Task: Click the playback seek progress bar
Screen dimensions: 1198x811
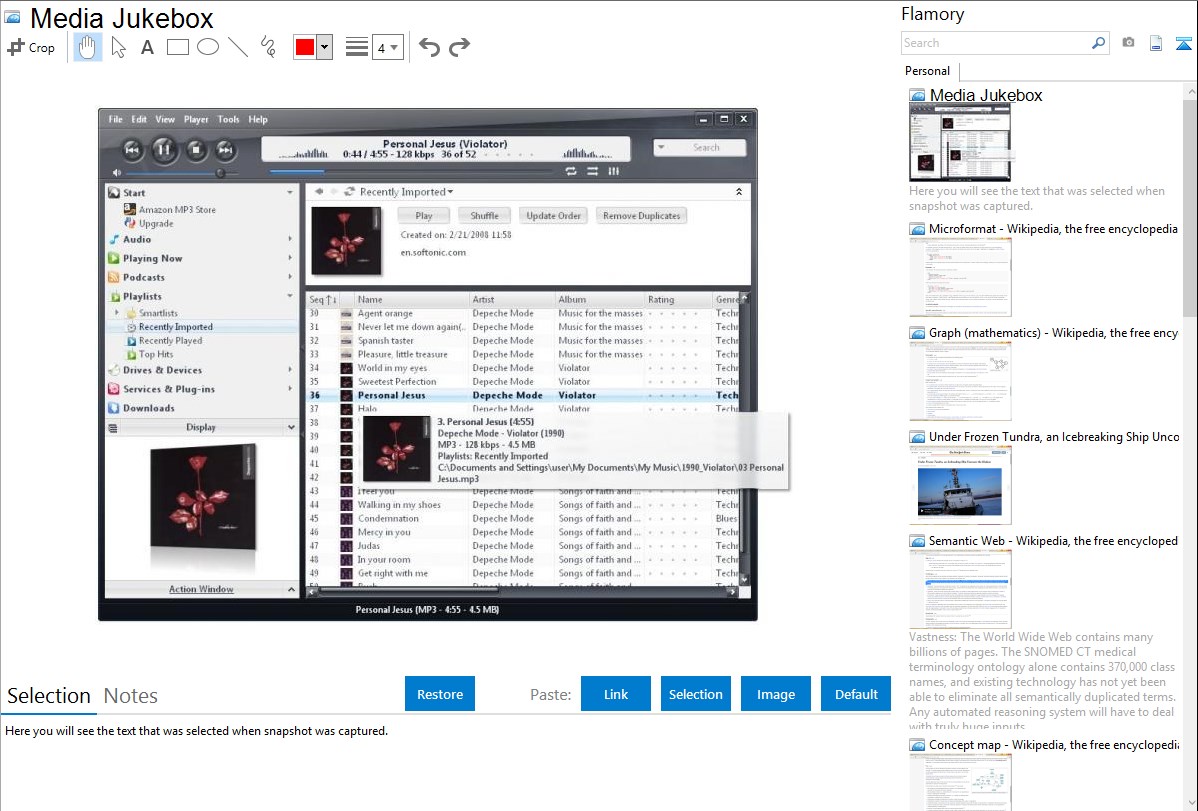Action: 411,171
